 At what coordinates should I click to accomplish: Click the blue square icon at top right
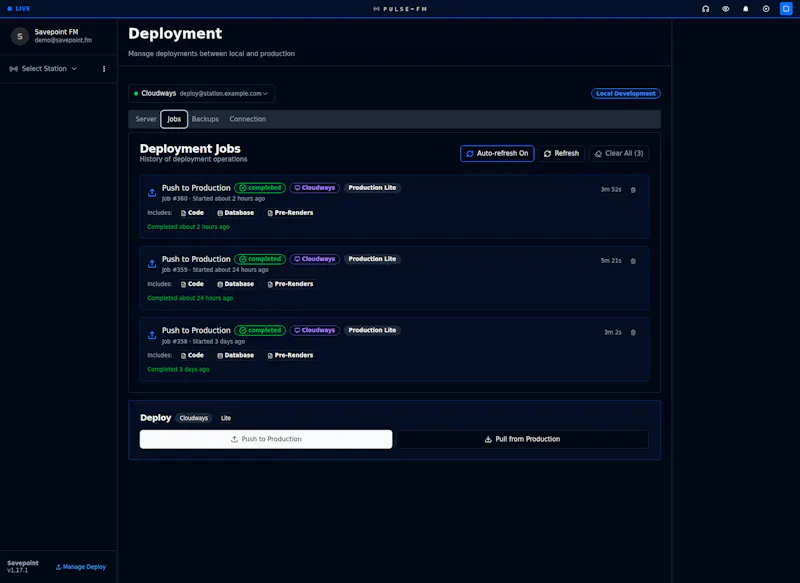[786, 9]
